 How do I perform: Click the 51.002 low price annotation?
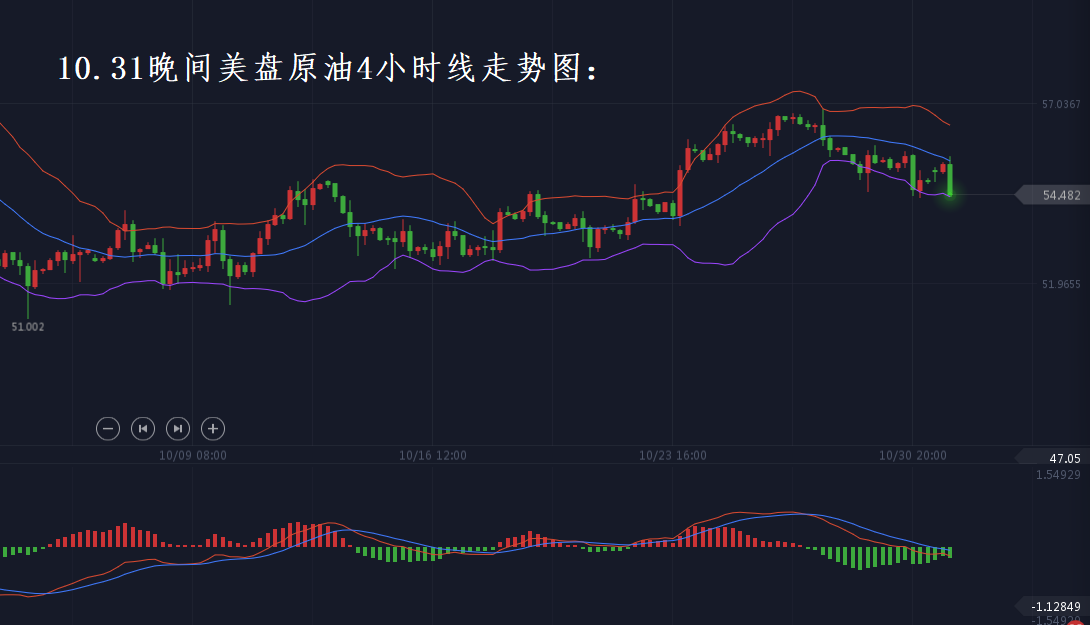tap(28, 327)
